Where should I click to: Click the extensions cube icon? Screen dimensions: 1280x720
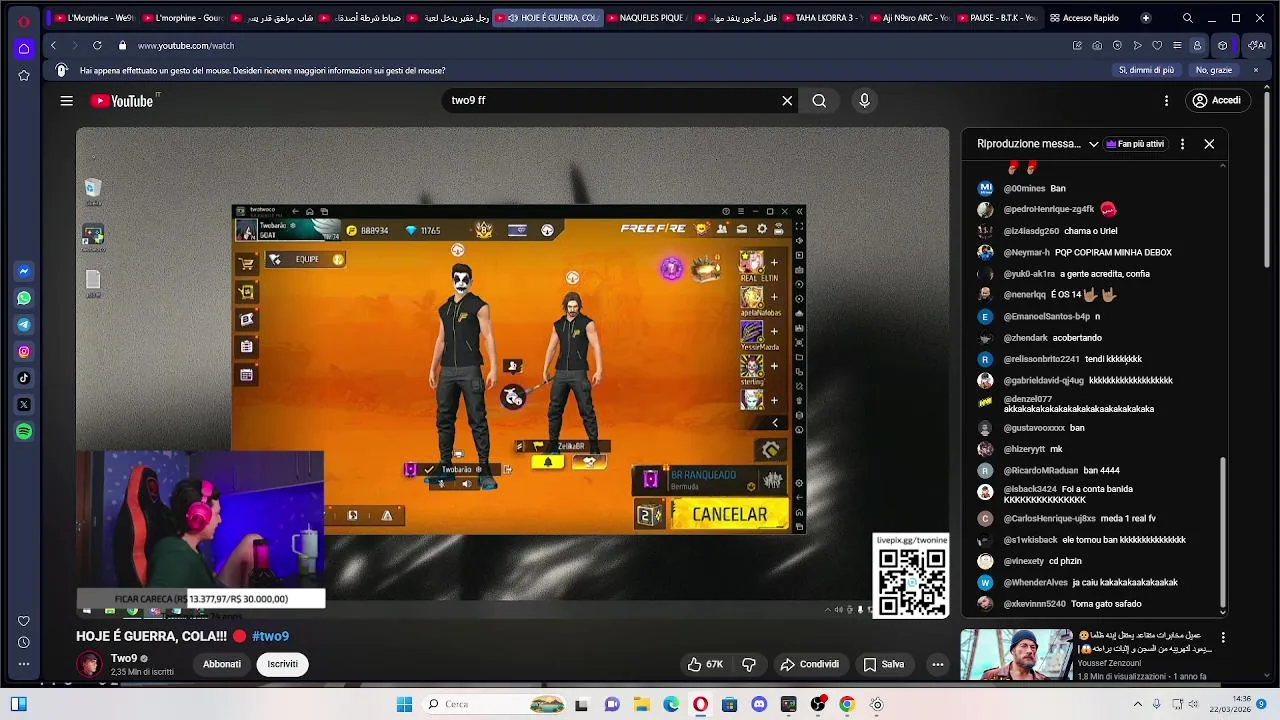1222,45
